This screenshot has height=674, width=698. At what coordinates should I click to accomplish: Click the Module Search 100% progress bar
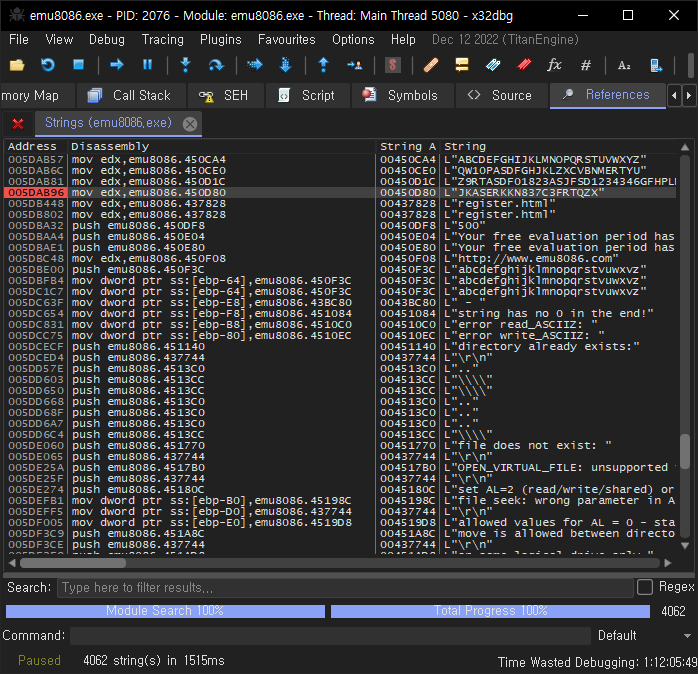pos(165,611)
